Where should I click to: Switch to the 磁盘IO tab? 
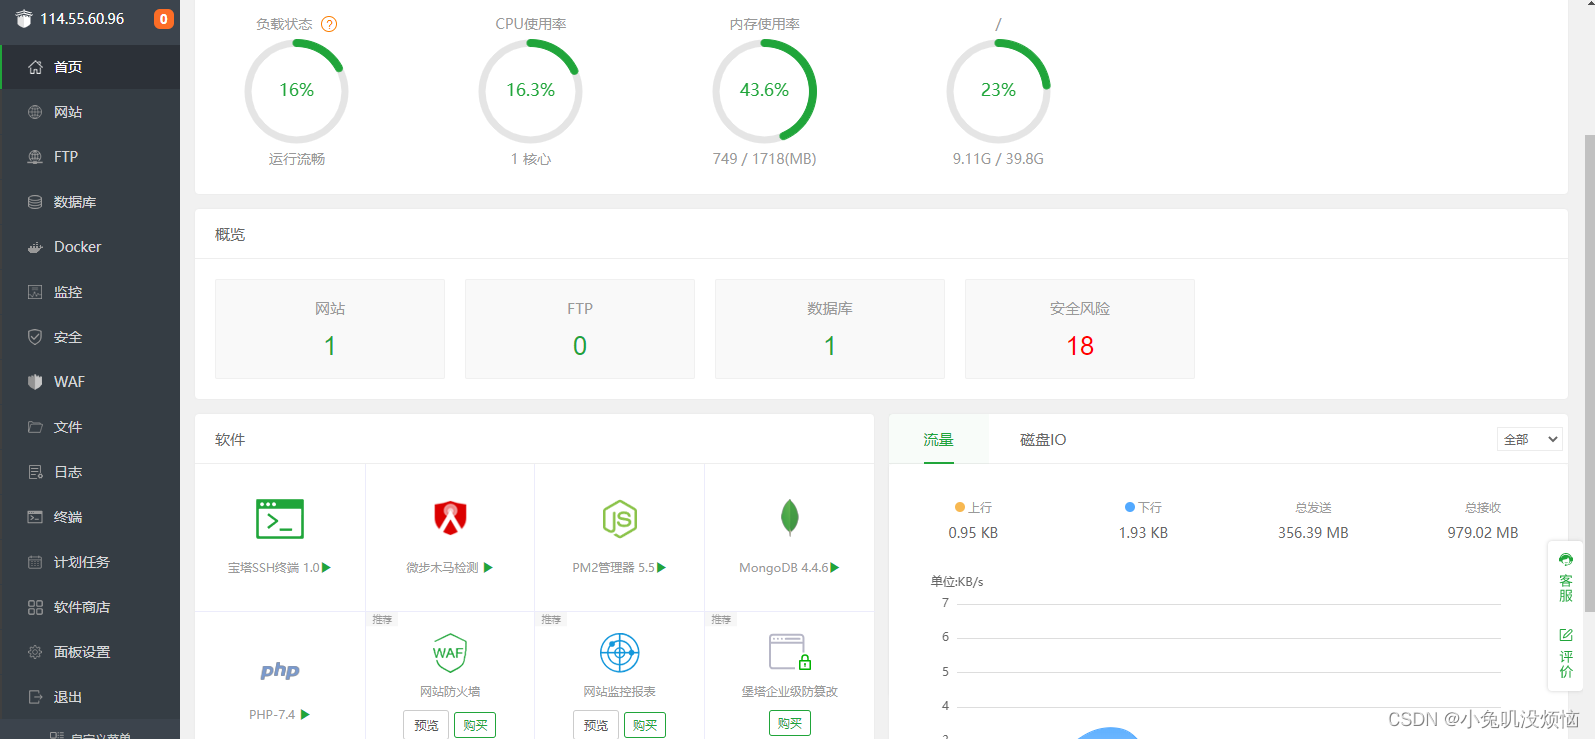pos(1043,440)
